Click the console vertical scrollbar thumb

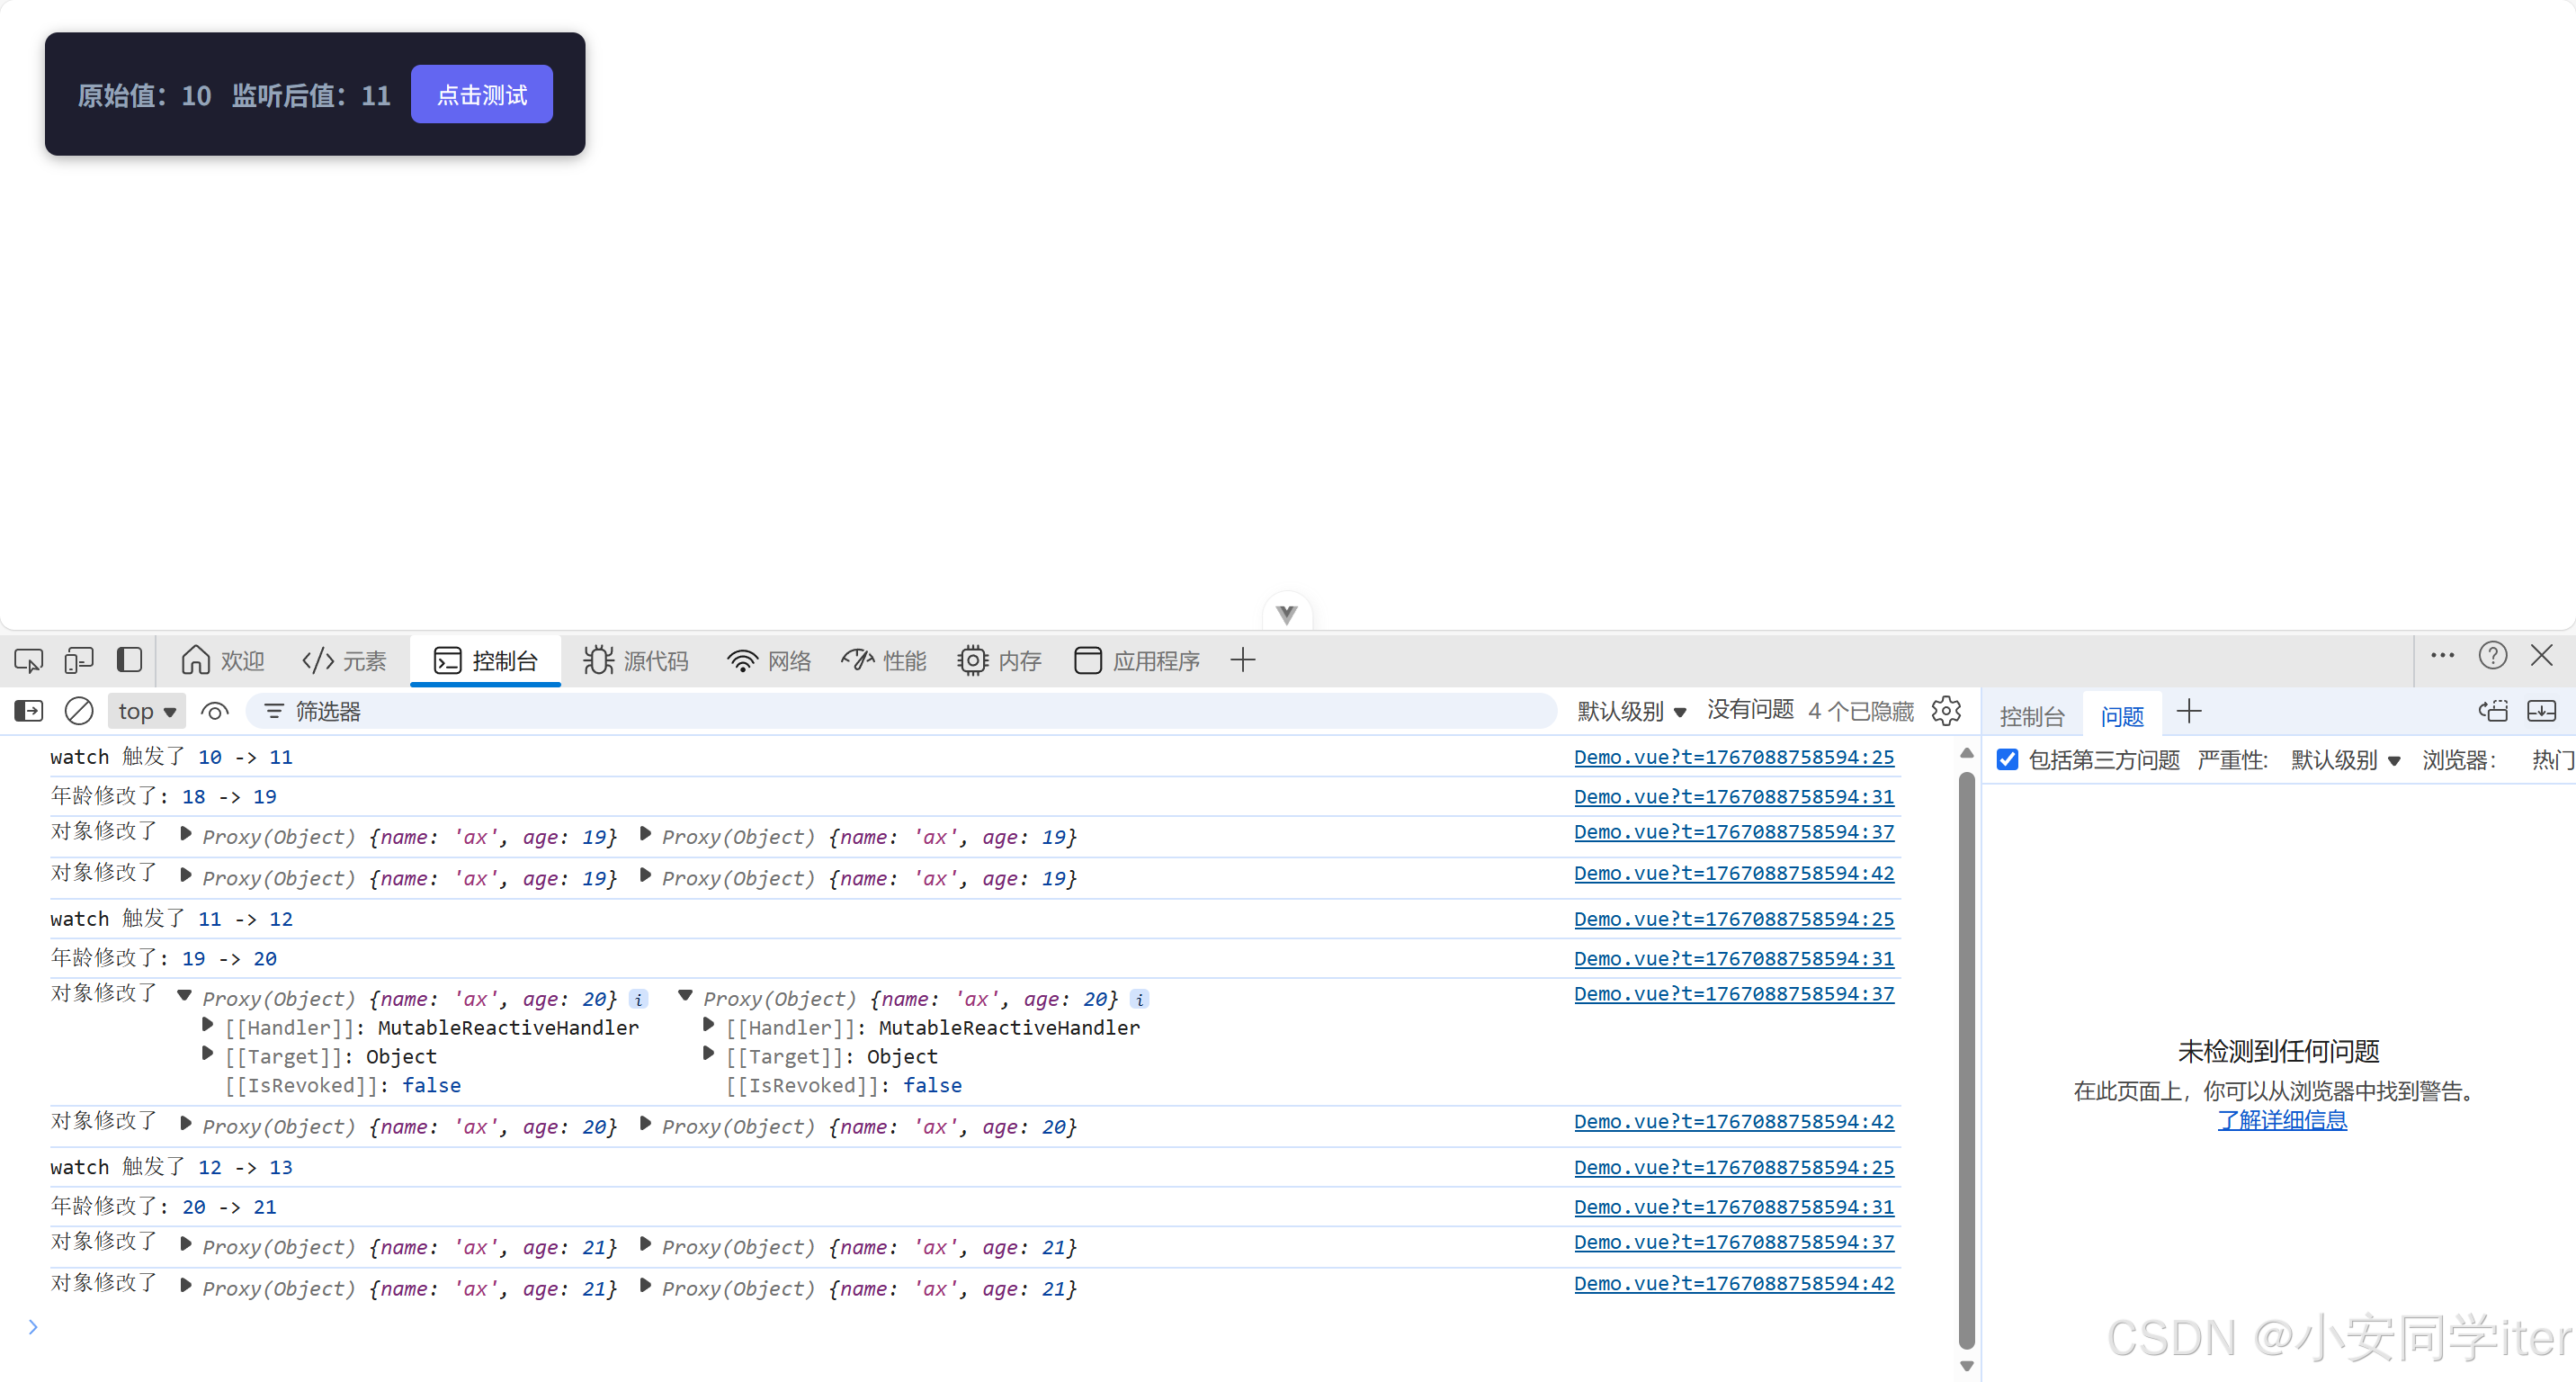pos(1966,1060)
